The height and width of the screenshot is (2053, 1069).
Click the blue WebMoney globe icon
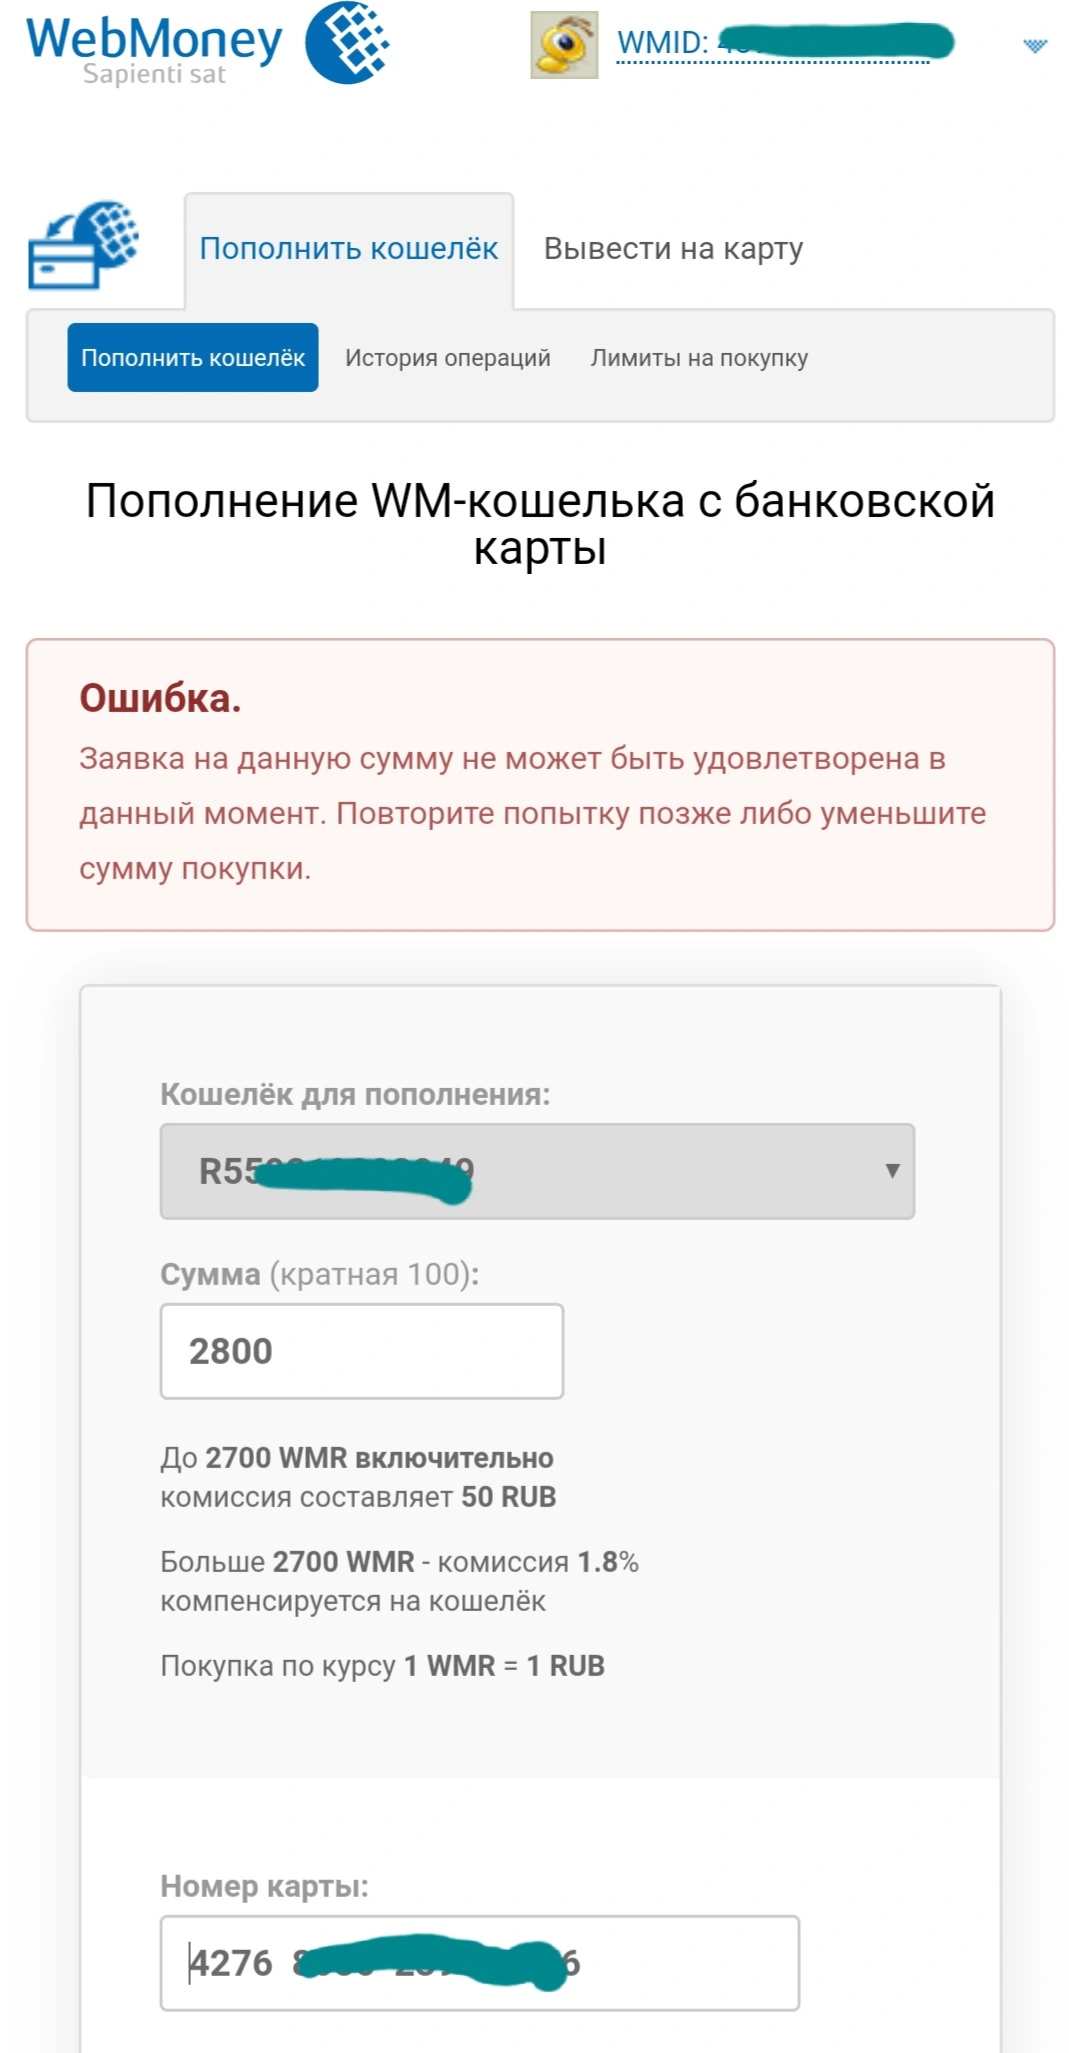tap(347, 42)
